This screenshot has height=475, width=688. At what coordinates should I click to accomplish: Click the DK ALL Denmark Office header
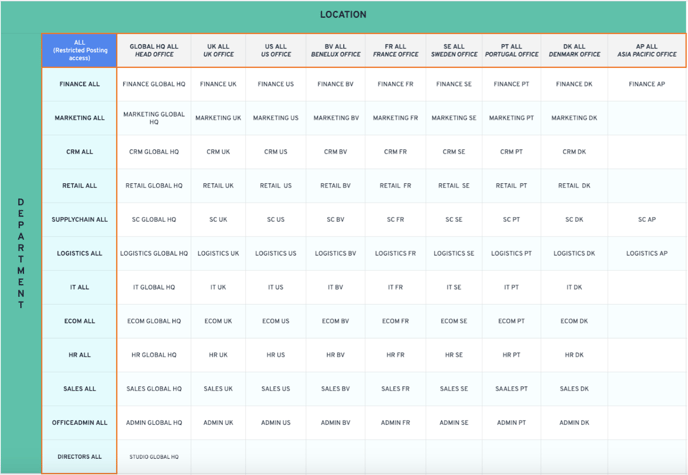[574, 51]
